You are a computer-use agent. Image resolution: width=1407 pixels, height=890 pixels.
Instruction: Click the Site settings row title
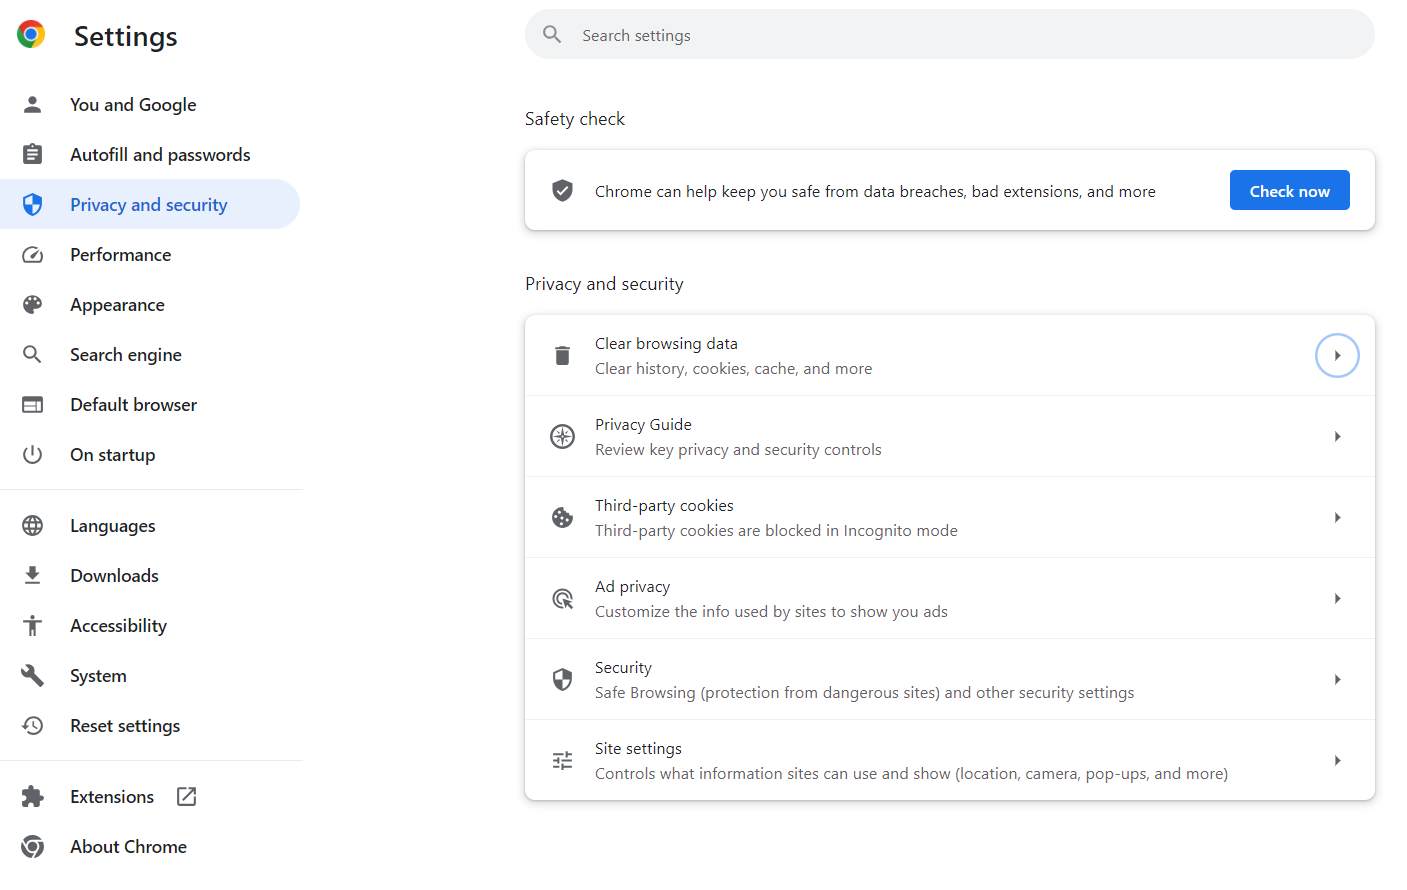click(638, 748)
